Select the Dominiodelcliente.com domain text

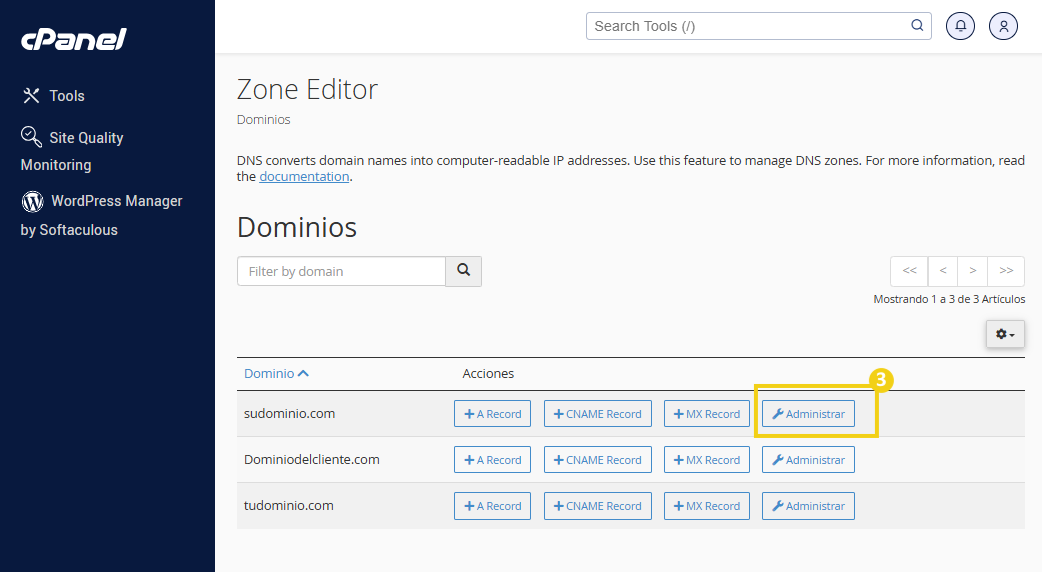point(312,459)
